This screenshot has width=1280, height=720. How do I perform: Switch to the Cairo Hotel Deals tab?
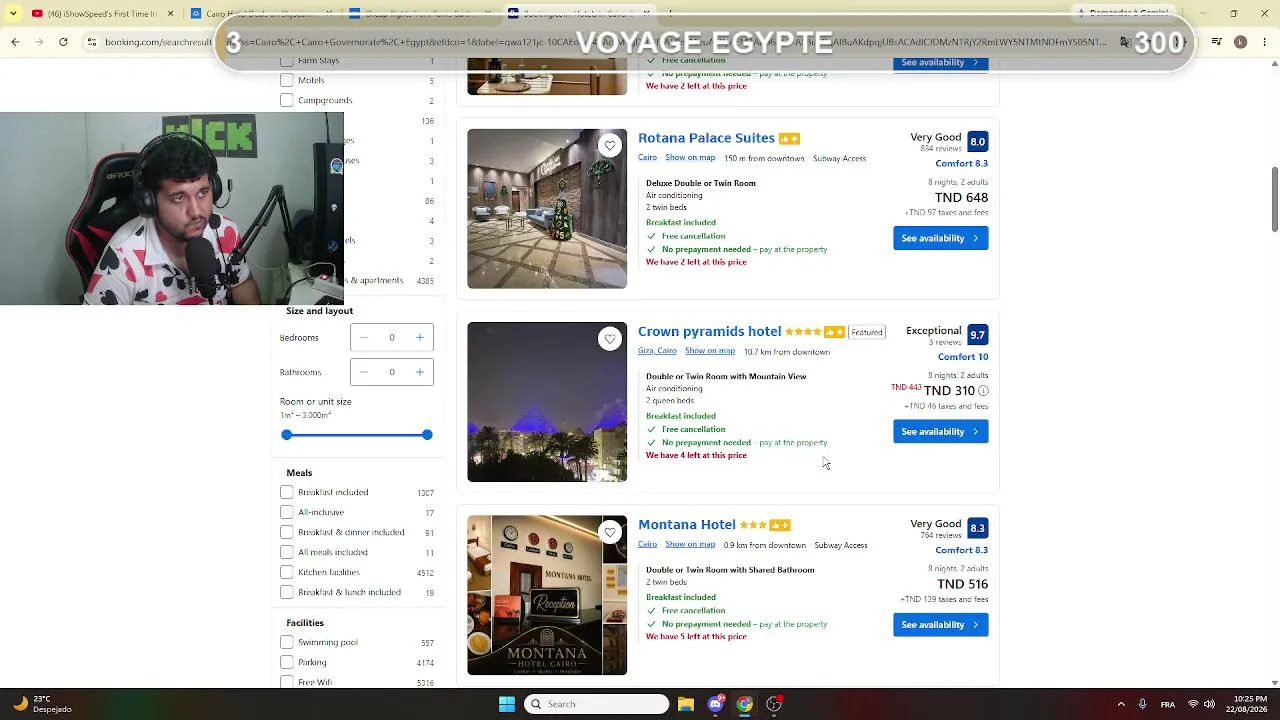click(262, 14)
